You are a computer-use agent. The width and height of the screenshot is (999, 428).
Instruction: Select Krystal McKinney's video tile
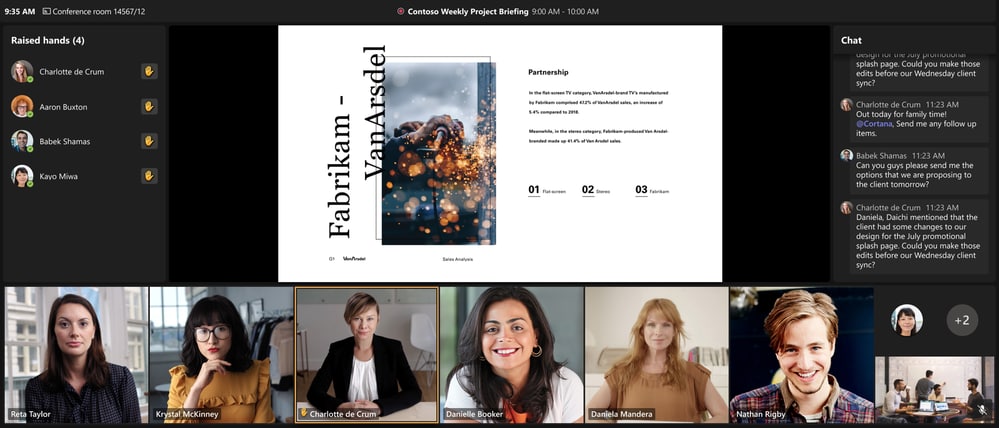[221, 355]
